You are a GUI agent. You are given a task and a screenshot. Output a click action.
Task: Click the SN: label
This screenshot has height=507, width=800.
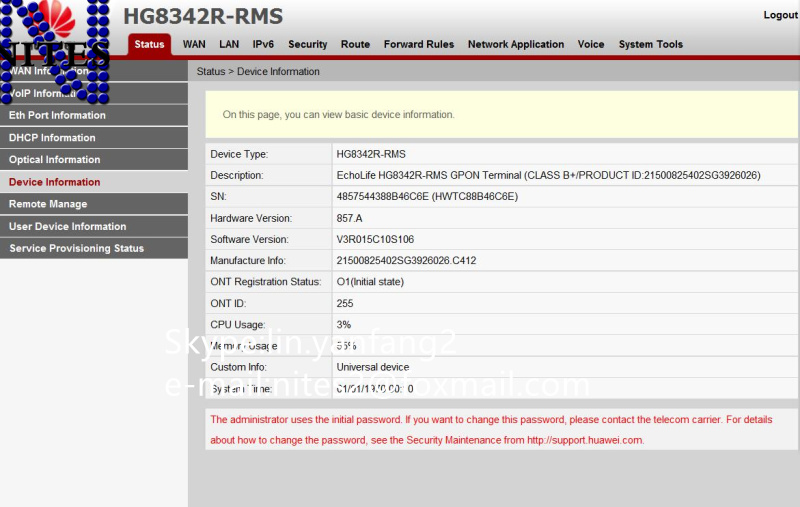218,197
